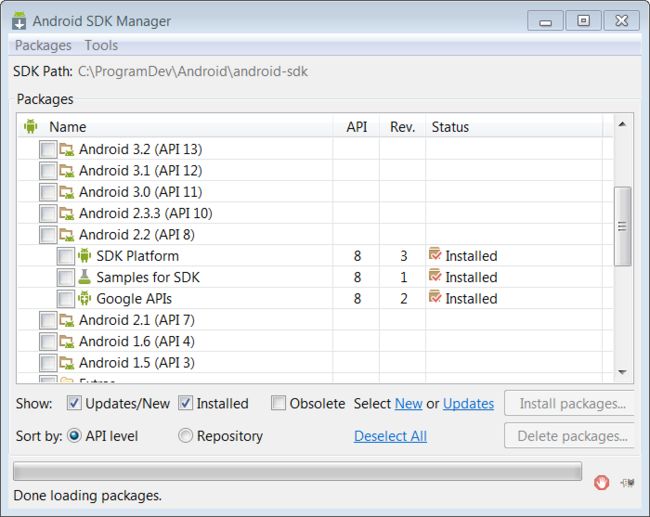Click the scroll down arrow in package list
650x517 pixels.
622,372
